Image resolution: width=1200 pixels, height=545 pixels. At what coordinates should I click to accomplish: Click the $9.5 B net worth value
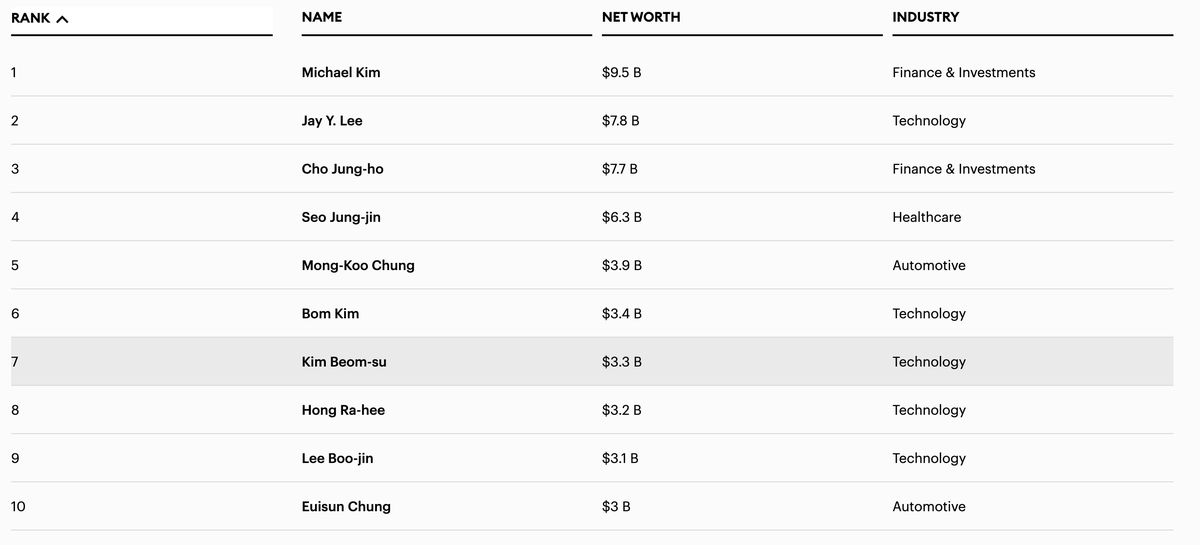[x=621, y=73]
